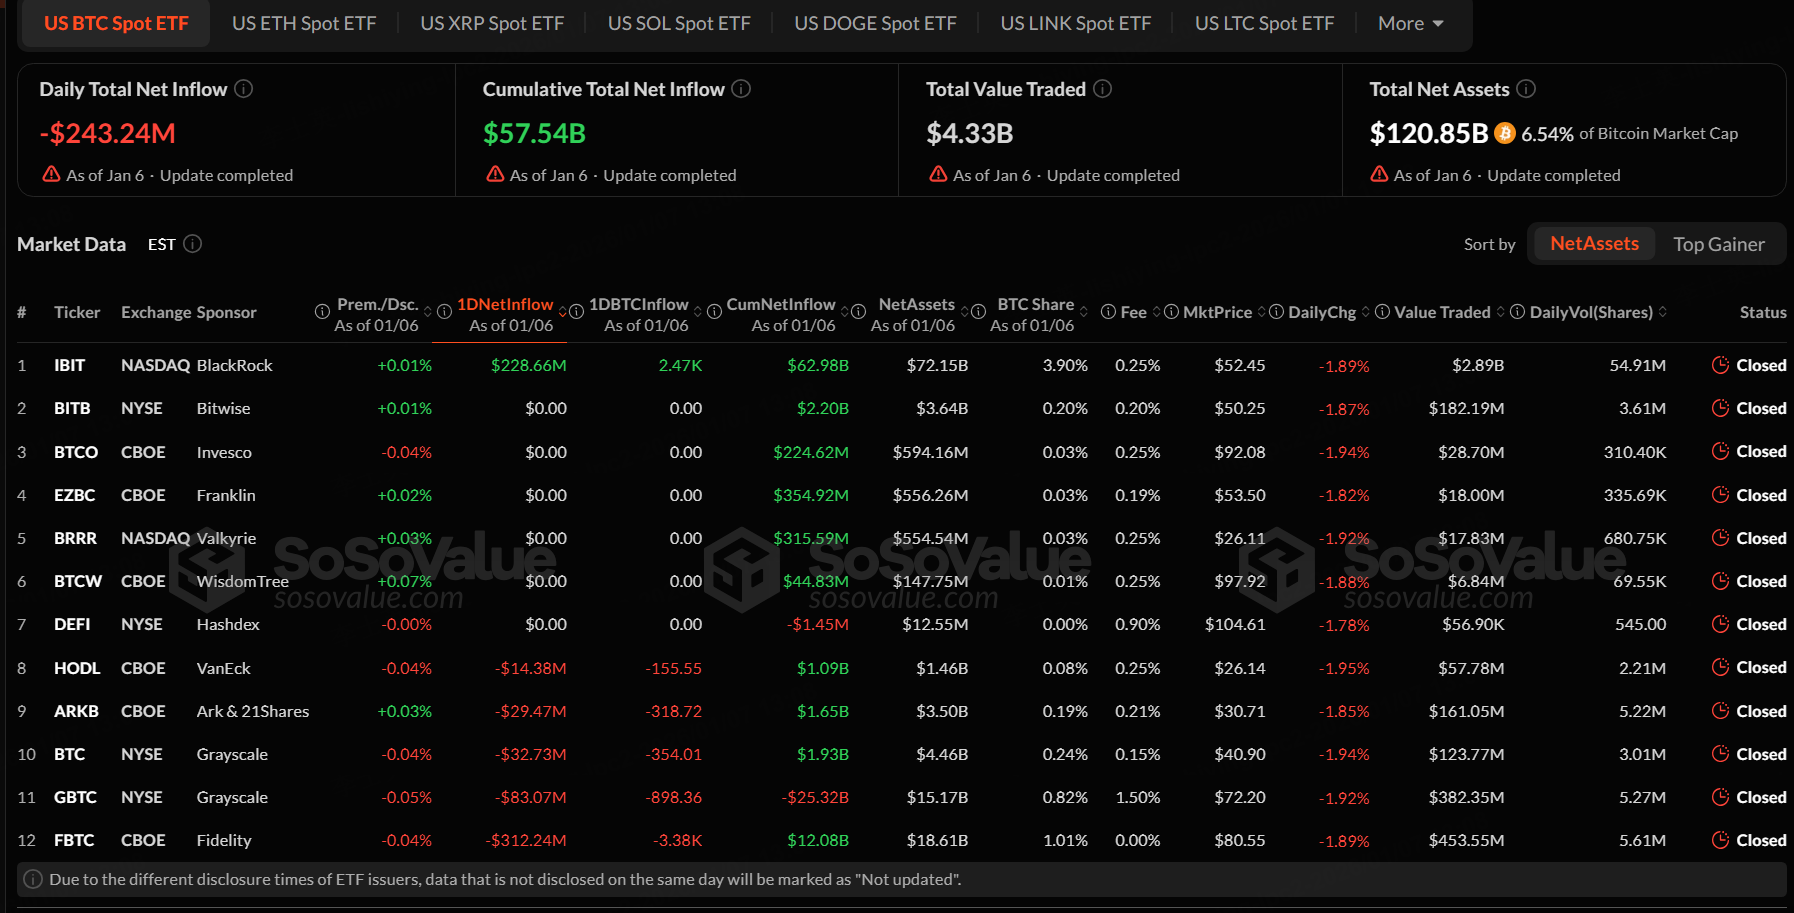Sort by NetAssets using the toggle

[1594, 244]
